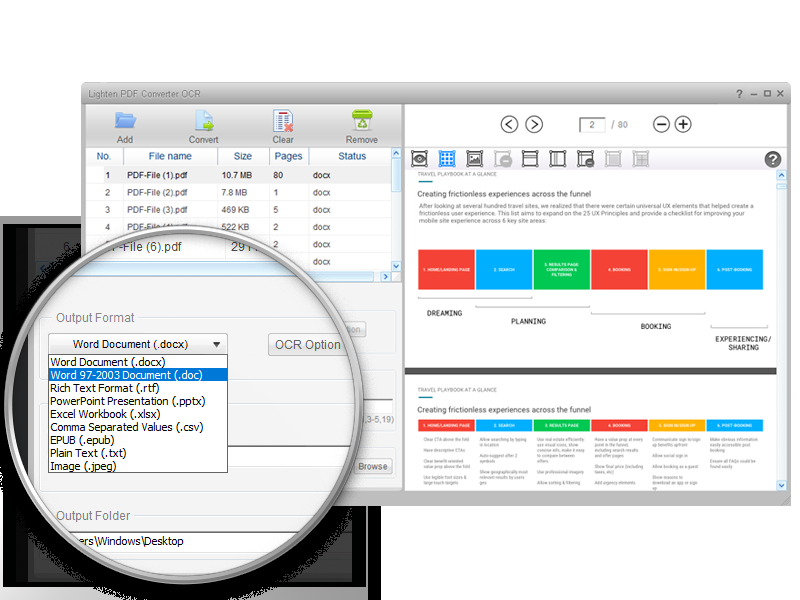Image resolution: width=800 pixels, height=600 pixels.
Task: Click the remove table line icon
Action: (585, 159)
